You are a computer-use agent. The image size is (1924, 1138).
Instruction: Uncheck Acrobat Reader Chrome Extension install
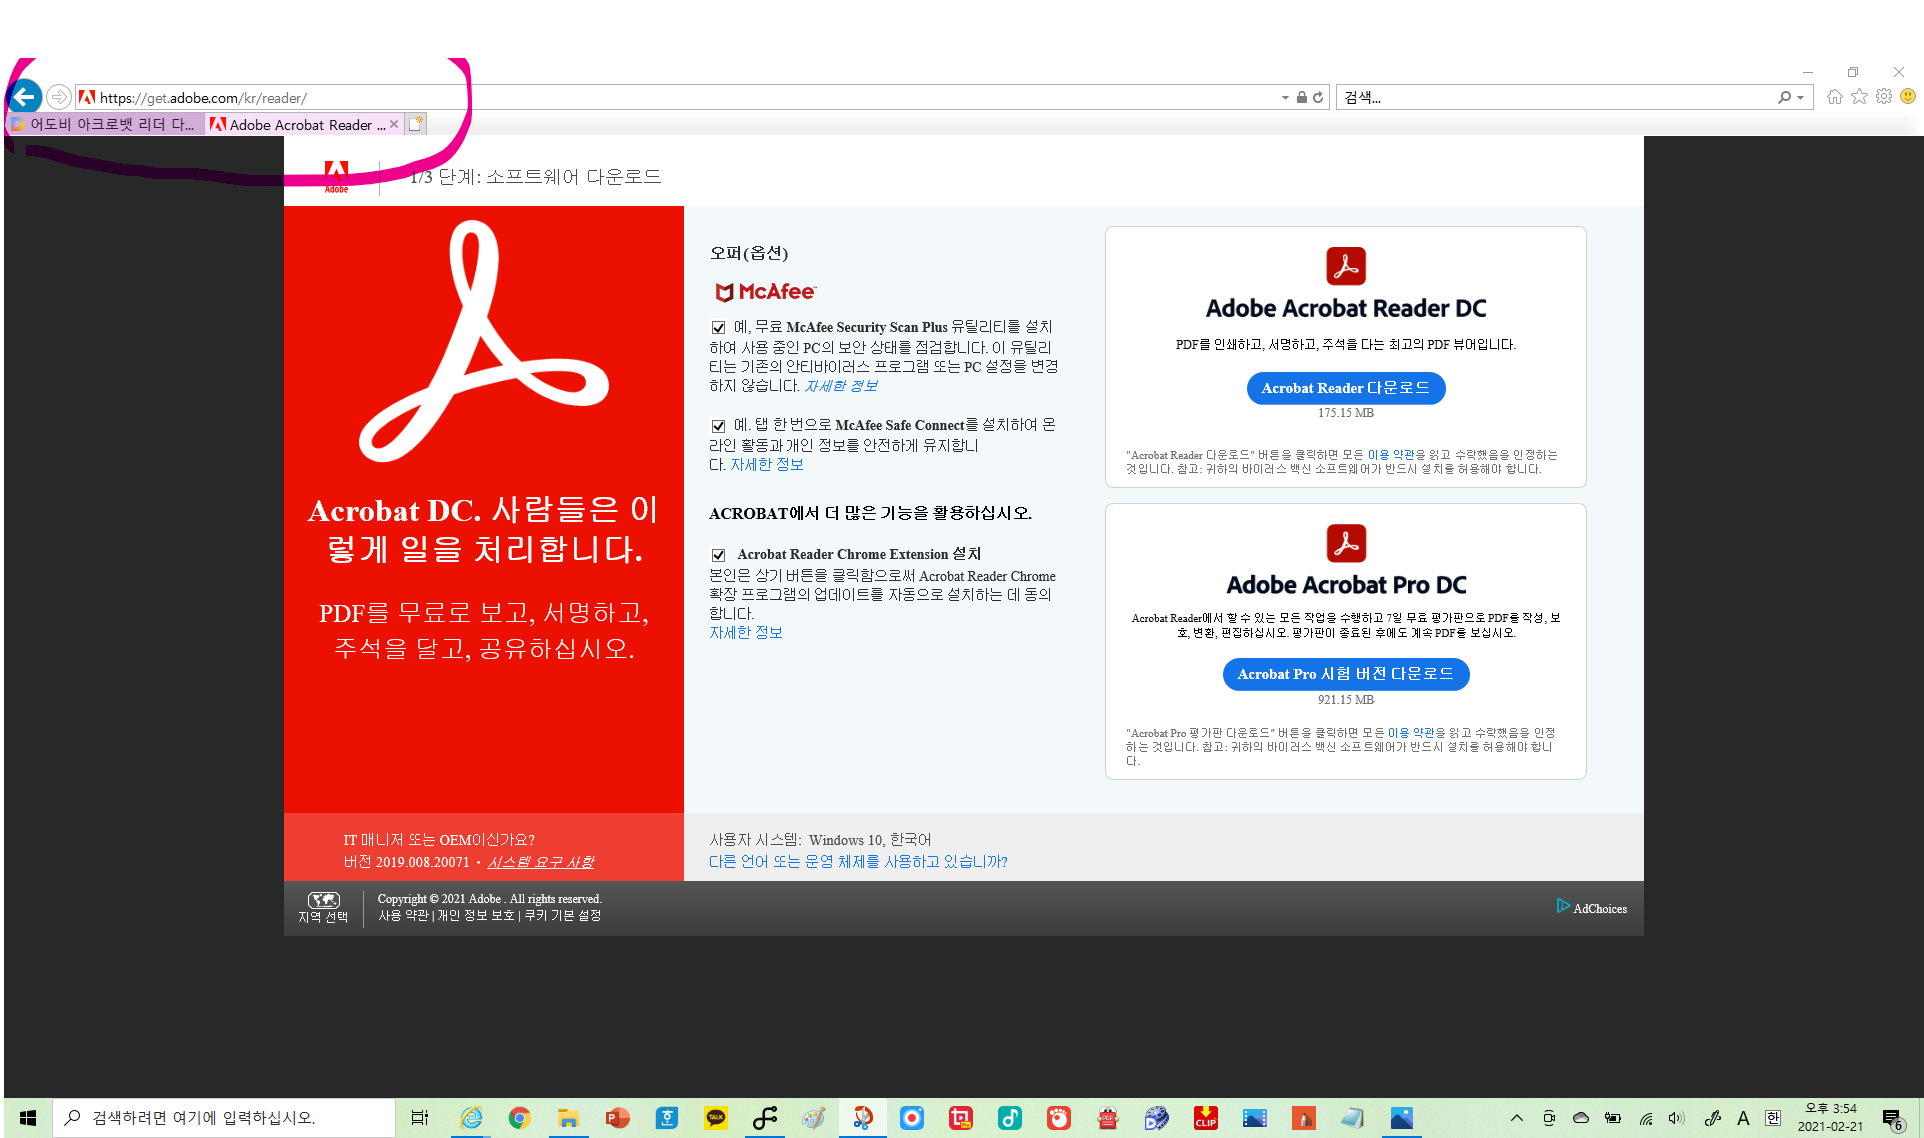pyautogui.click(x=718, y=555)
